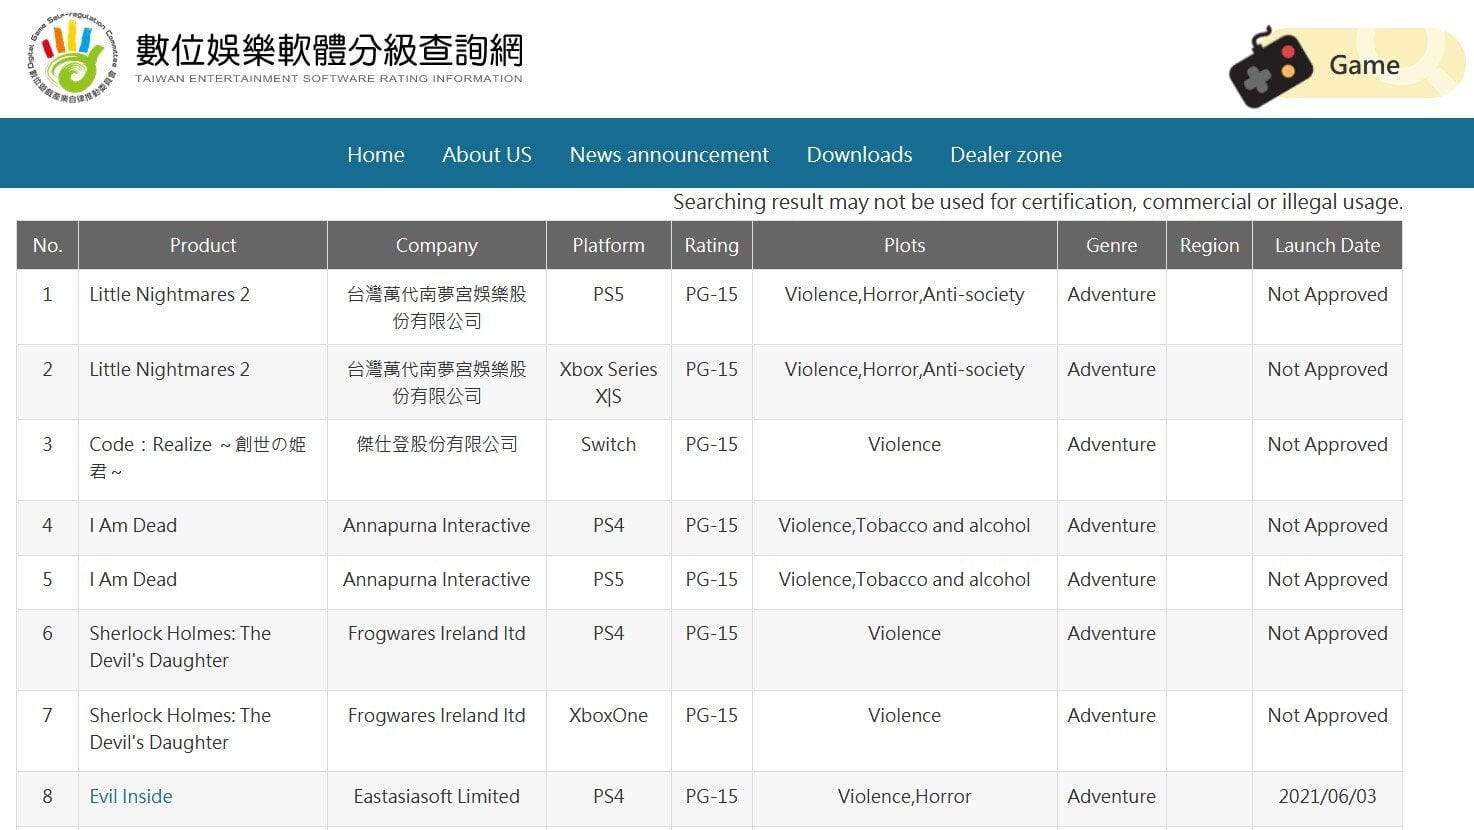Viewport: 1474px width, 830px height.
Task: Click PG-15 rating in row 3
Action: (712, 444)
